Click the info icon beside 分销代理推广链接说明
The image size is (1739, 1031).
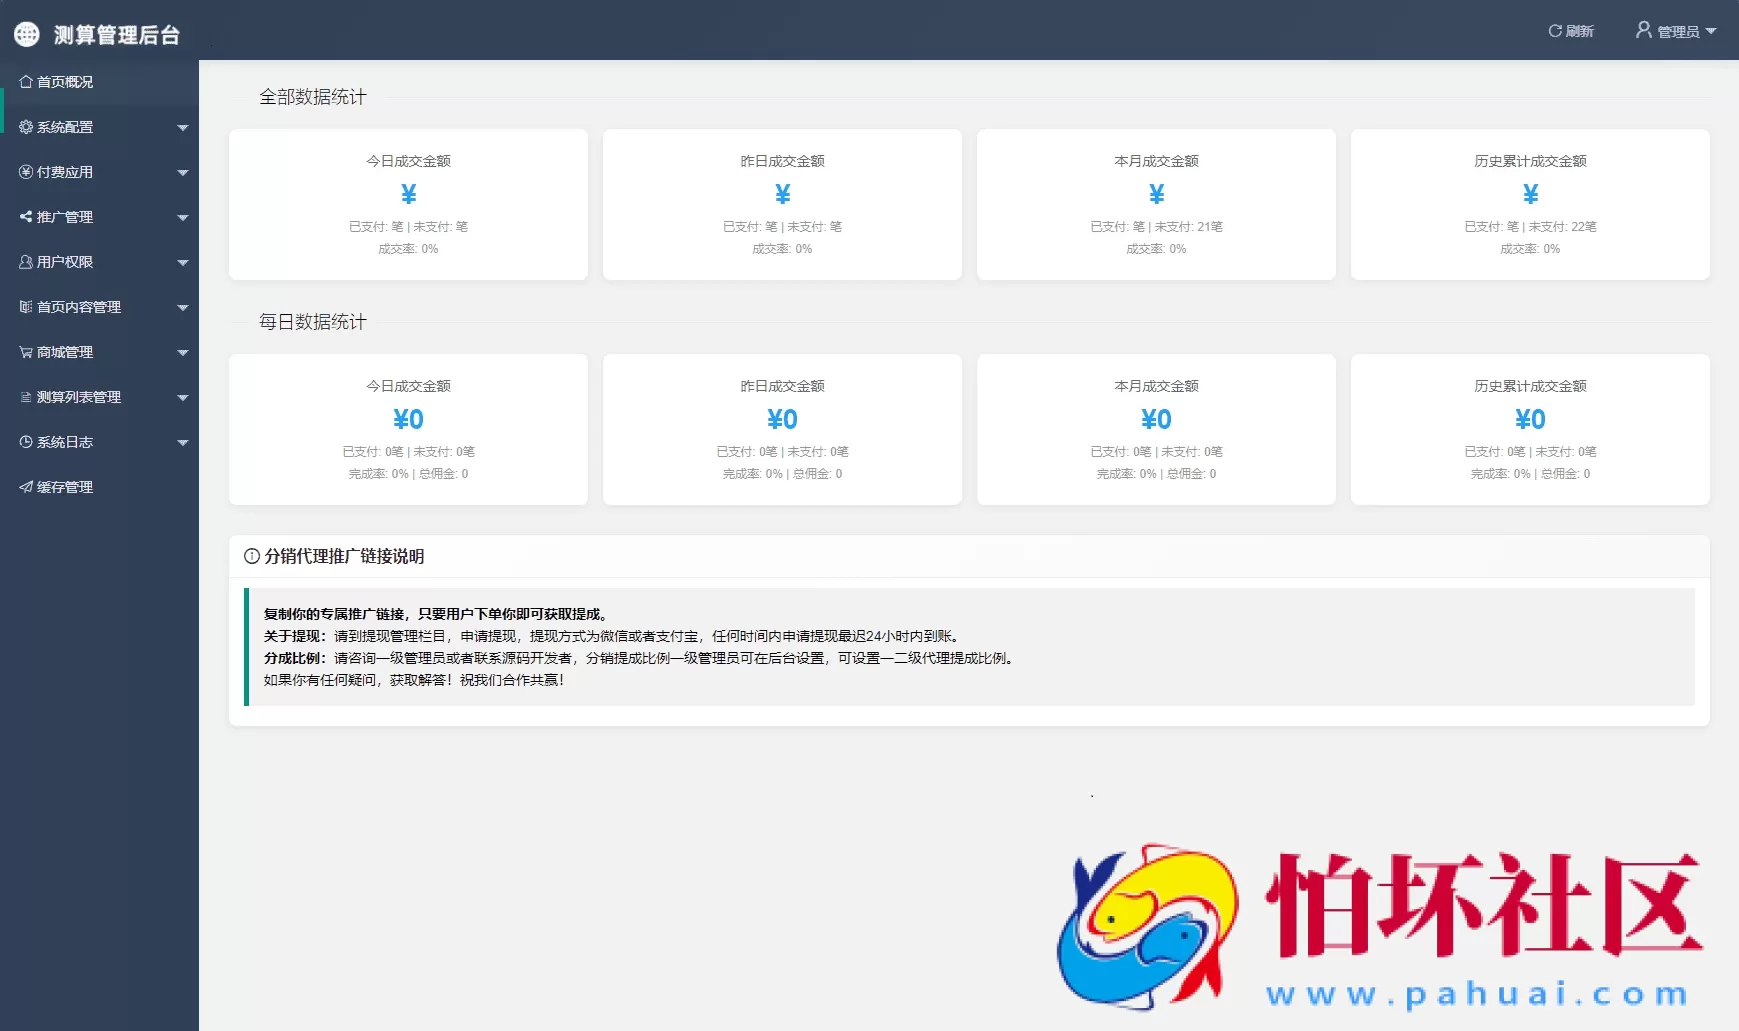point(252,556)
